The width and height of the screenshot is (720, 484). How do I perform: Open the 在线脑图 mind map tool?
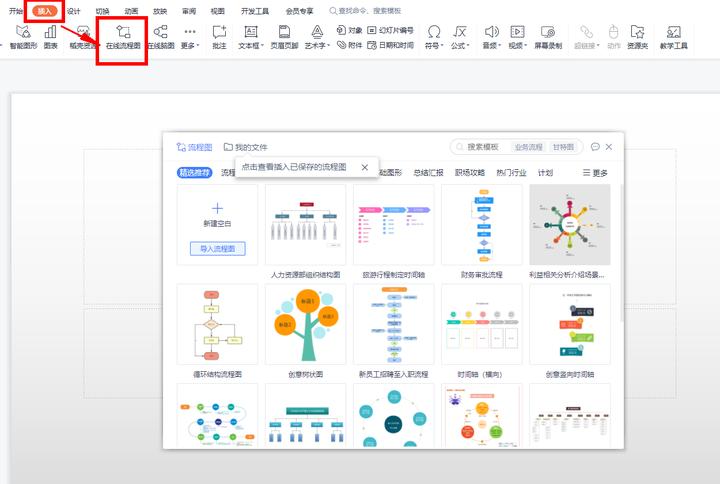point(161,37)
